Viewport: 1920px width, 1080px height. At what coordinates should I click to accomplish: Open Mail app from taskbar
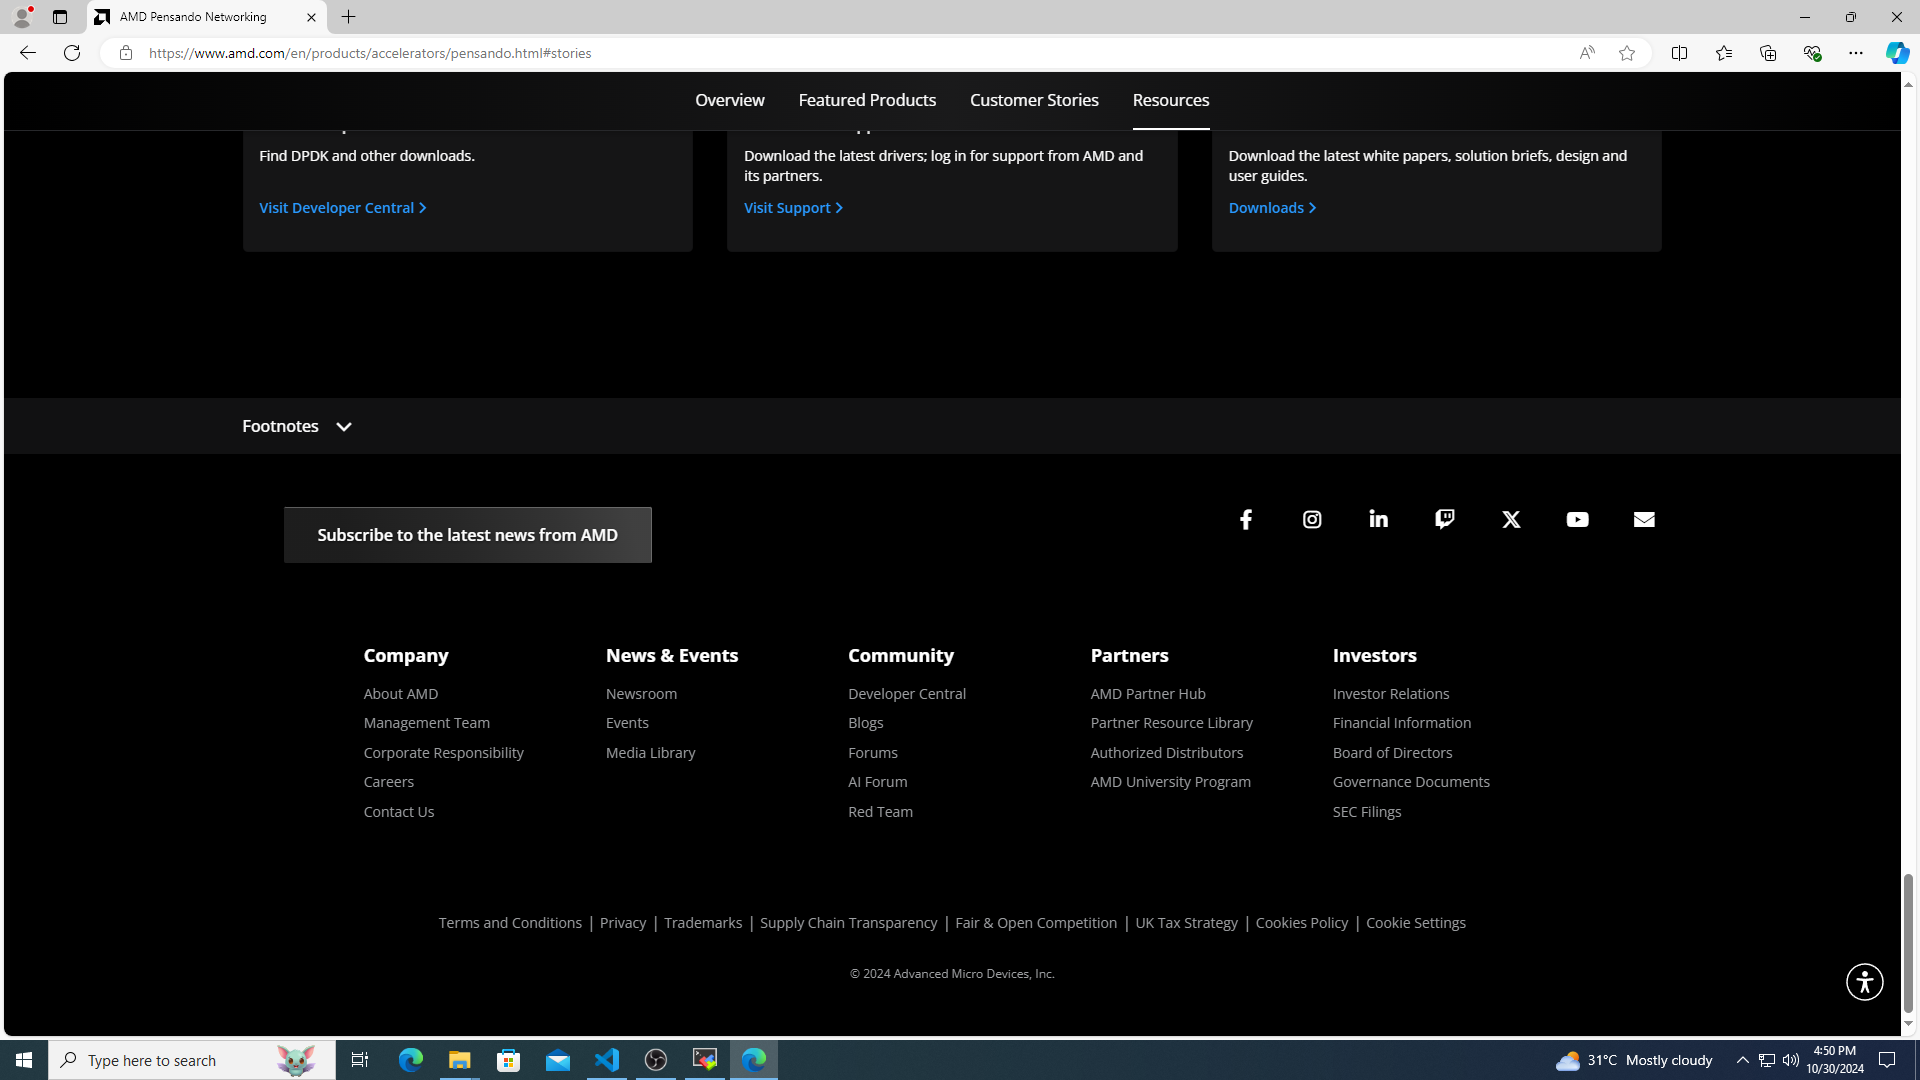coord(558,1060)
